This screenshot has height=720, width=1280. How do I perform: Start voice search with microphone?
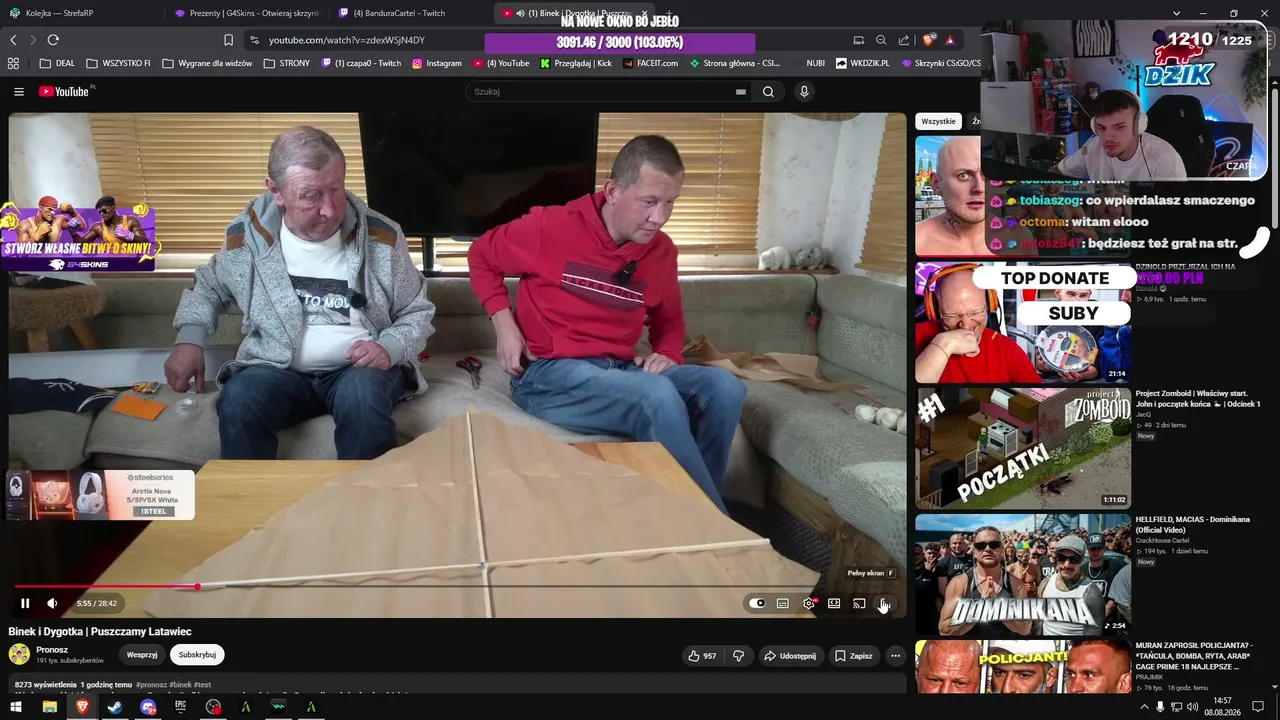click(803, 92)
